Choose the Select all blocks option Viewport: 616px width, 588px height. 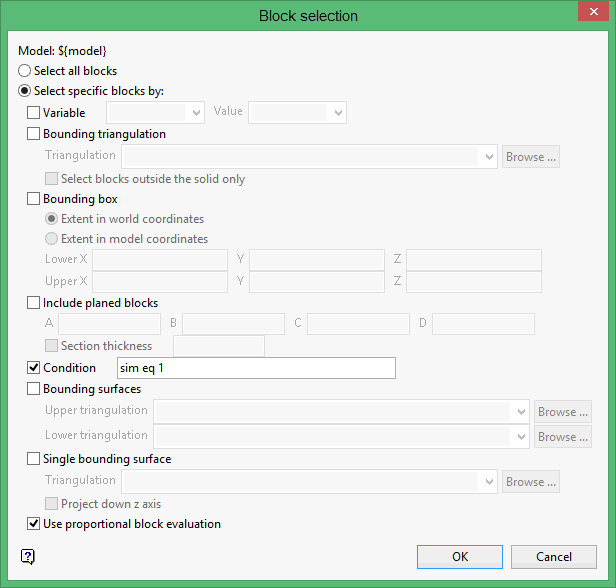coord(25,71)
